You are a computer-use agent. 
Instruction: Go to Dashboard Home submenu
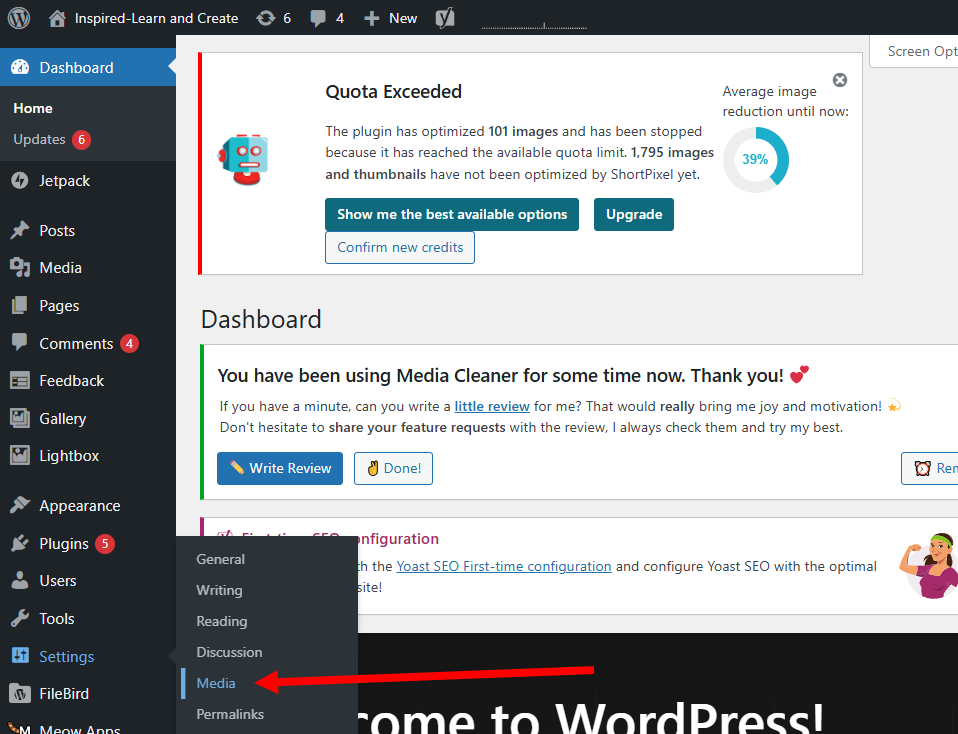33,108
